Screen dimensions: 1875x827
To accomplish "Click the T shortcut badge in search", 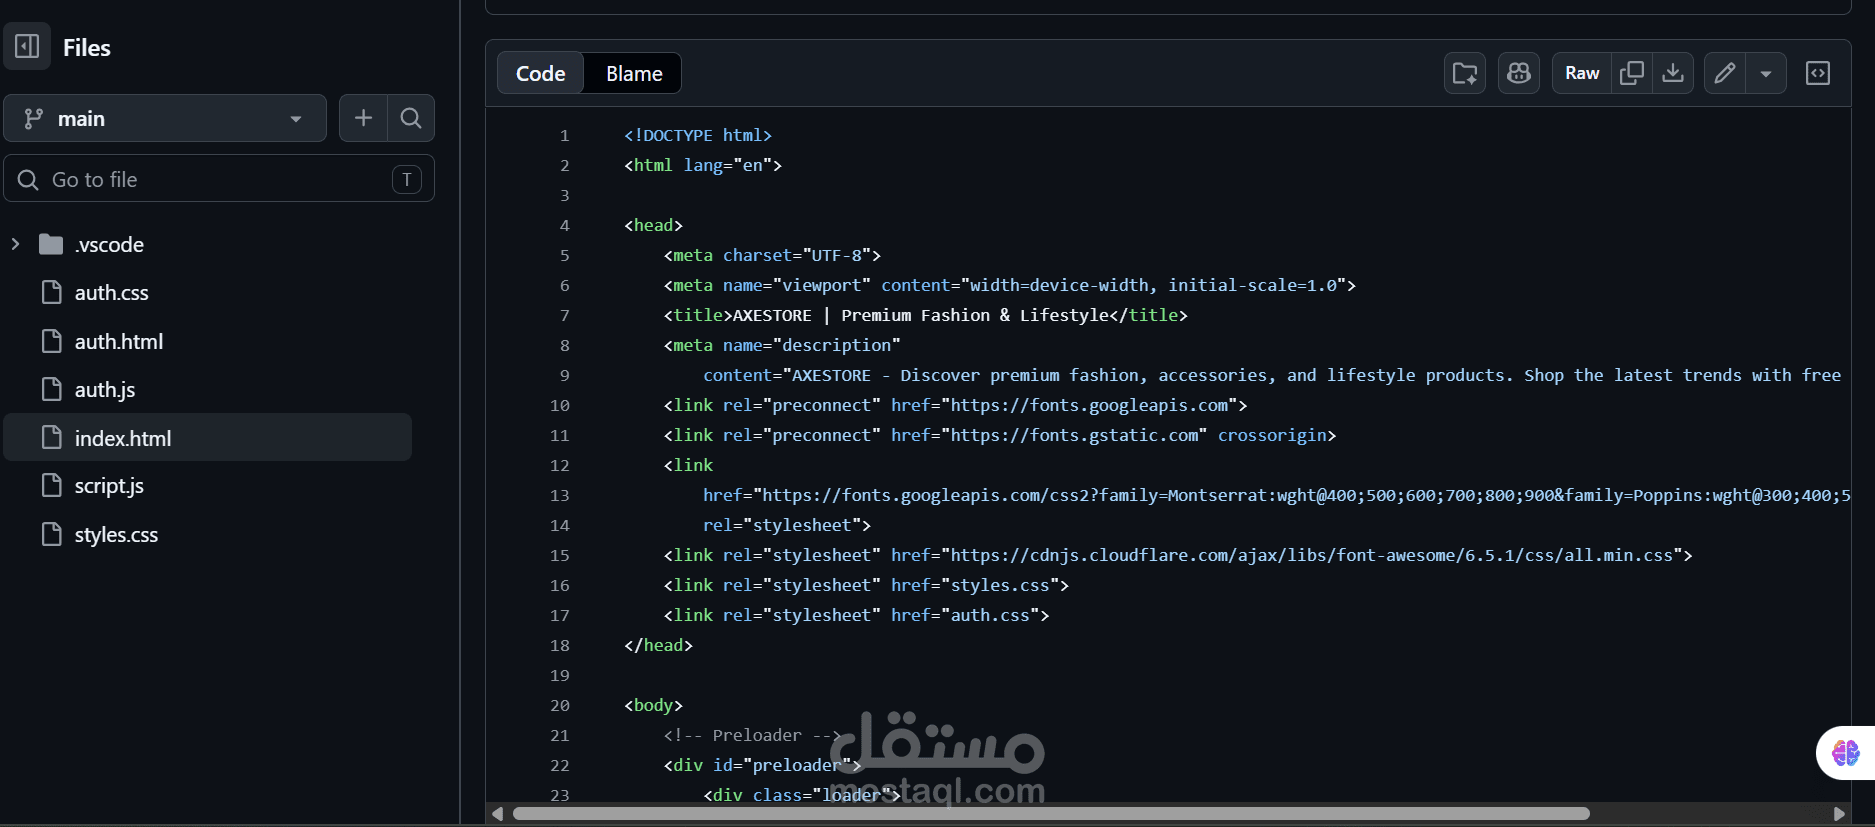I will (x=407, y=179).
